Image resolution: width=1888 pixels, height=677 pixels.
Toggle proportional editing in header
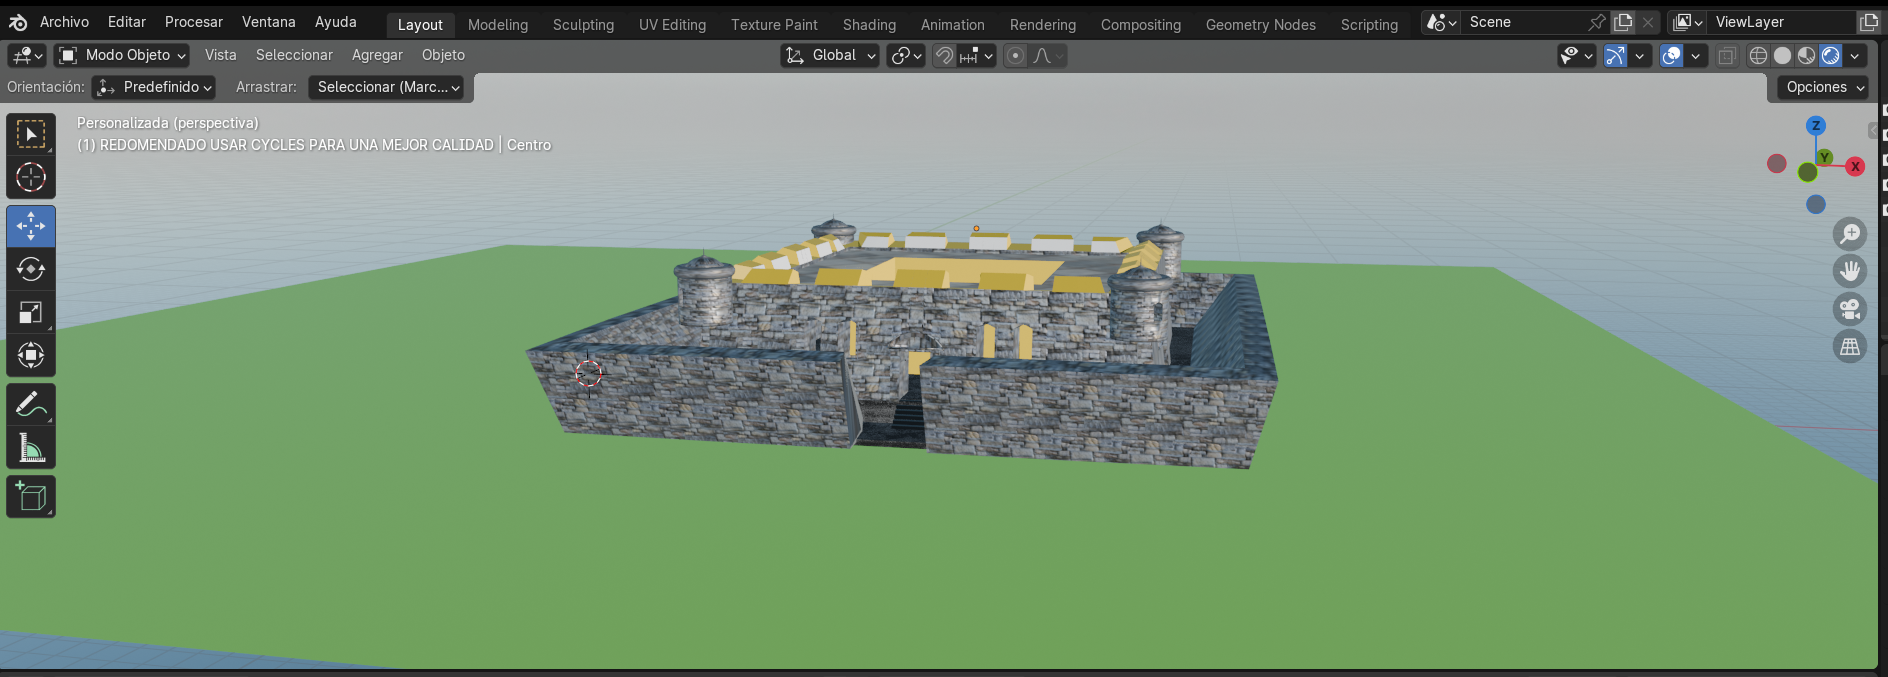tap(1015, 56)
